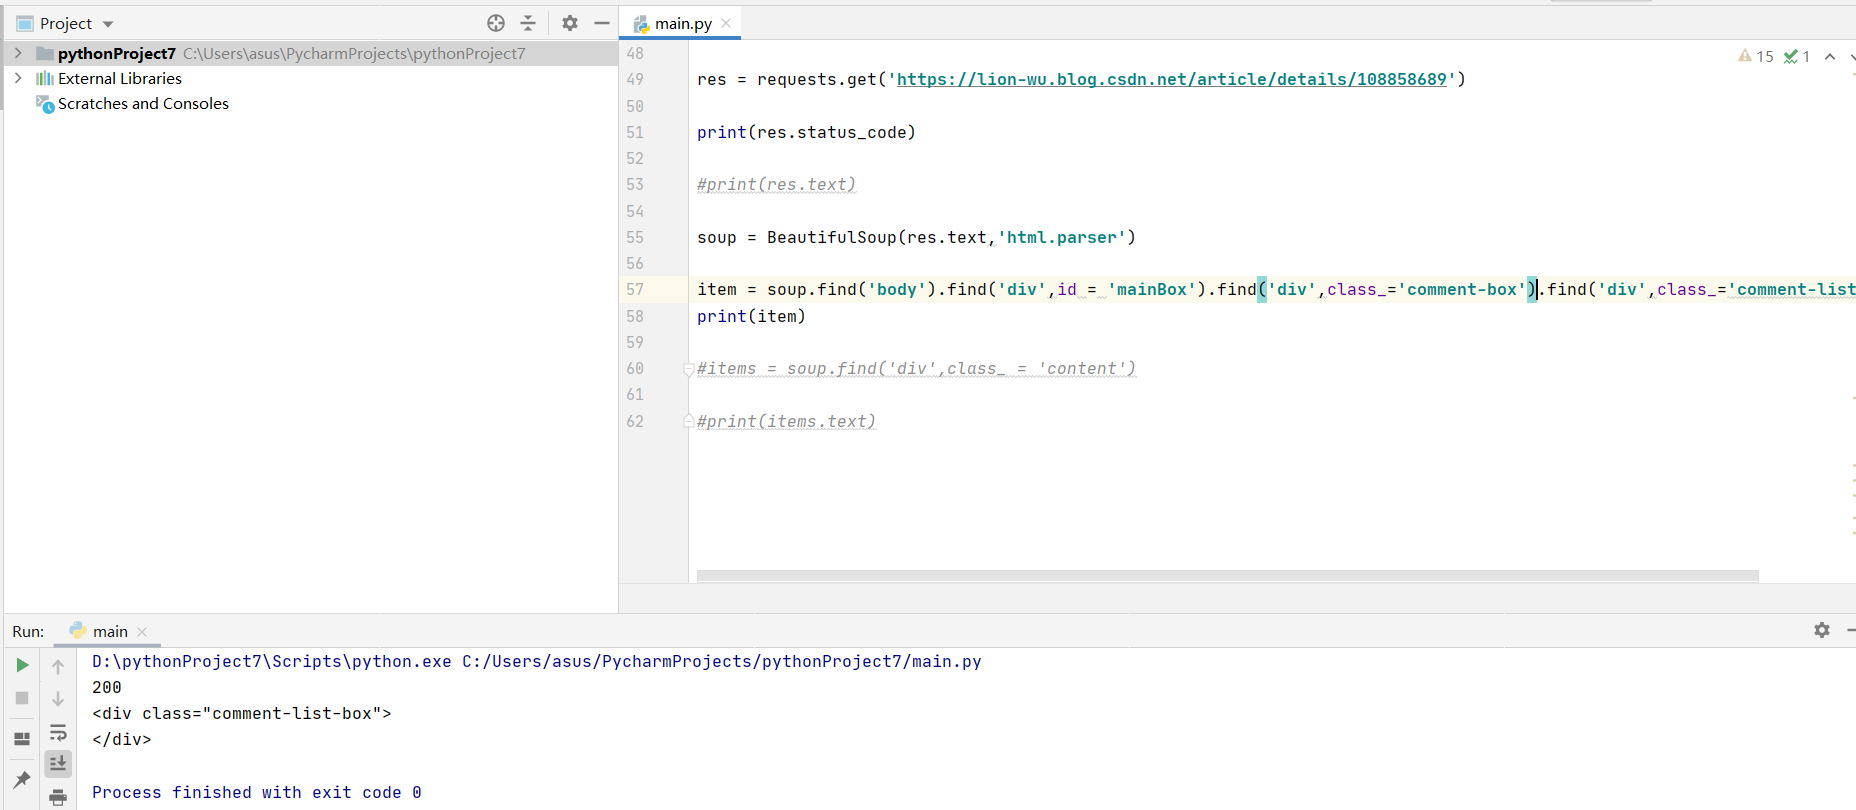This screenshot has height=810, width=1856.
Task: Click the 1 typo checkmark indicator
Action: click(x=1797, y=56)
